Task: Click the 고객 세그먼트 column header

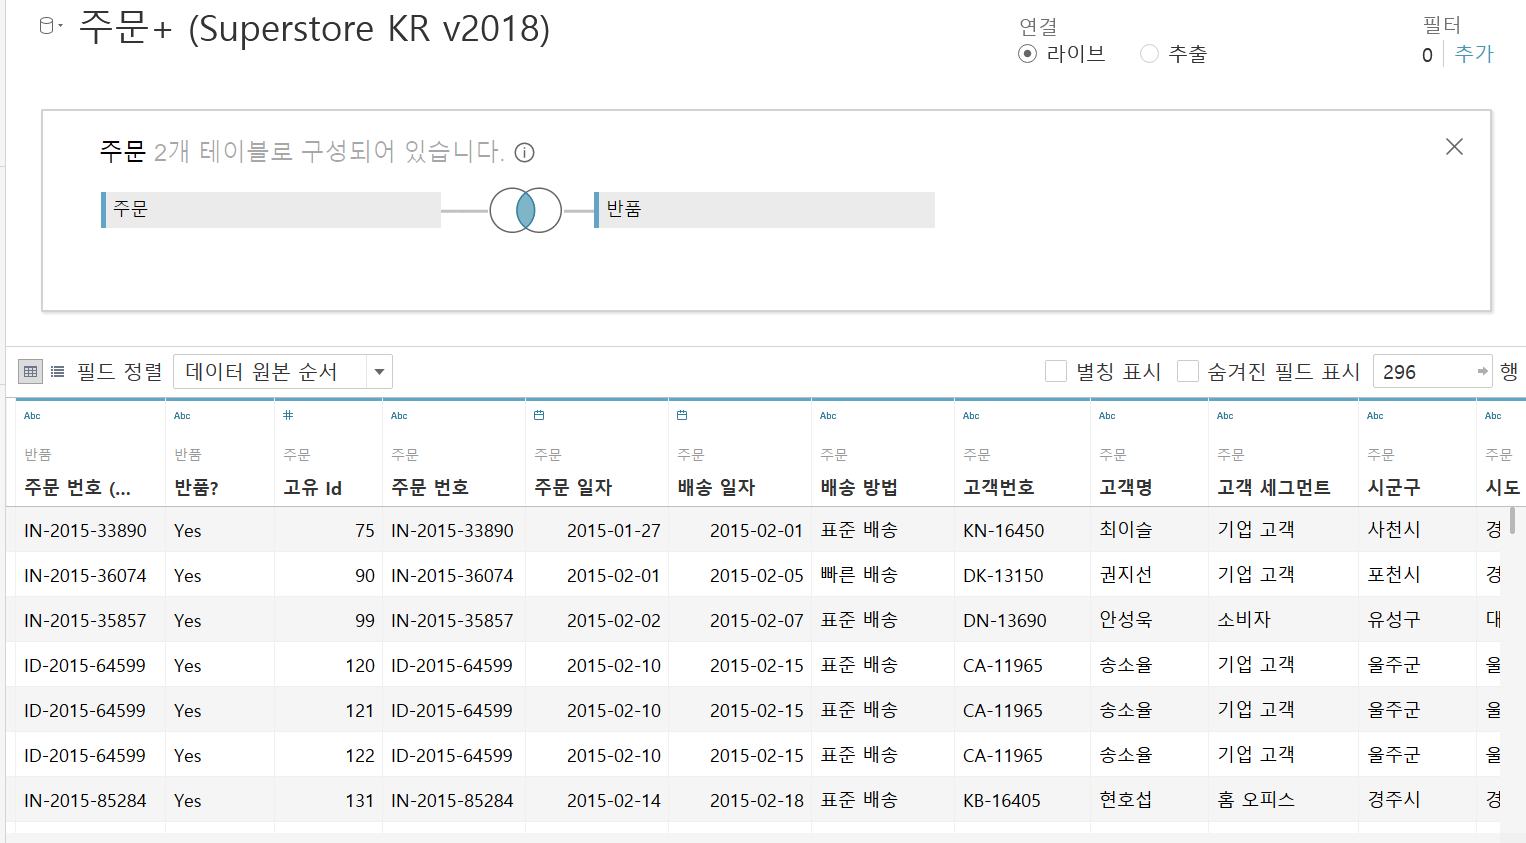Action: click(1274, 488)
